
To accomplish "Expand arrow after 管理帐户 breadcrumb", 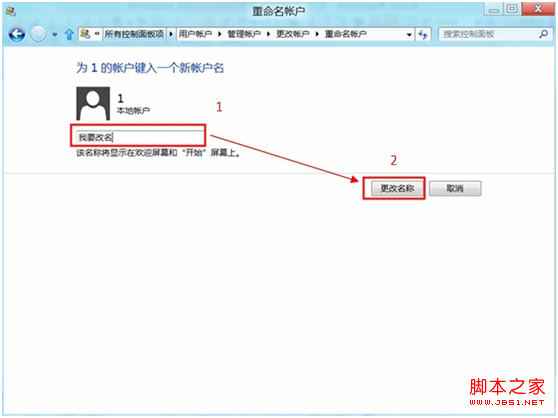I will 268,34.
